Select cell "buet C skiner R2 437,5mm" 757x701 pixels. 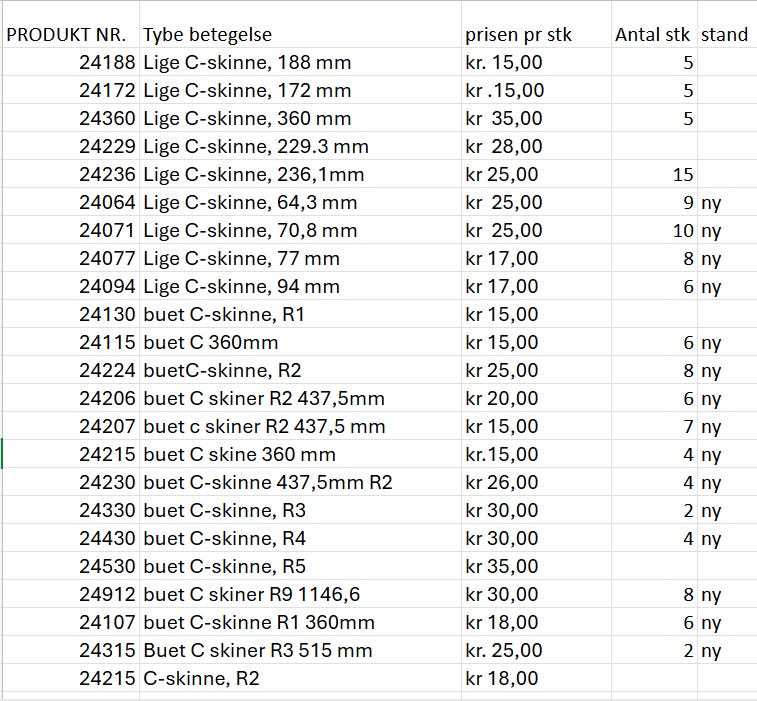pyautogui.click(x=264, y=399)
